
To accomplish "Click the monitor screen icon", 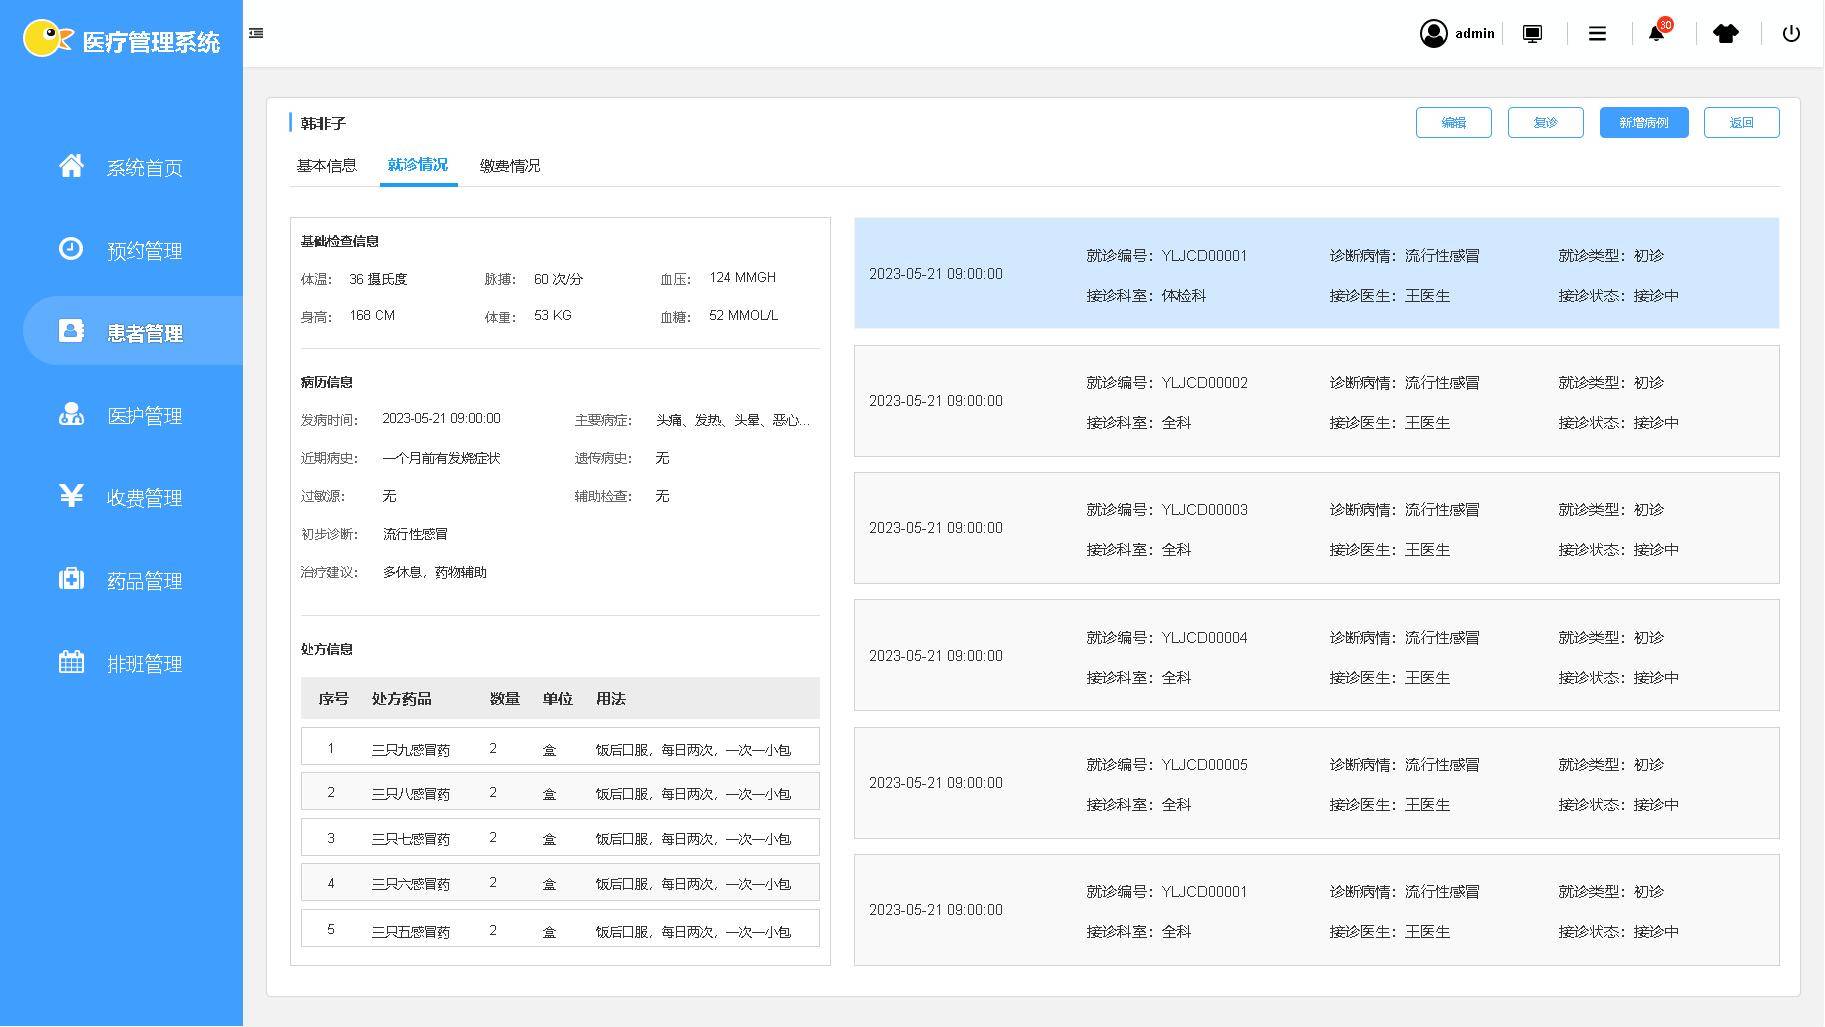I will click(1531, 34).
